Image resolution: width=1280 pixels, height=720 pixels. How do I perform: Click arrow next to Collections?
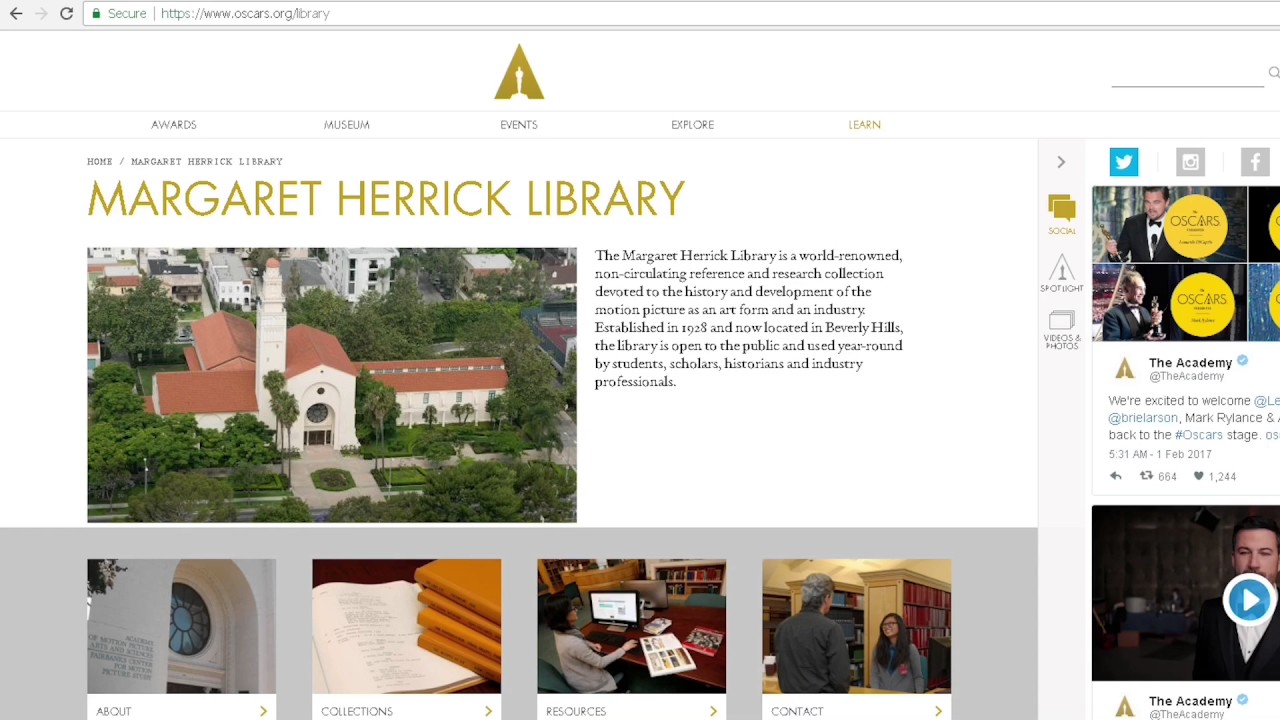[x=488, y=711]
